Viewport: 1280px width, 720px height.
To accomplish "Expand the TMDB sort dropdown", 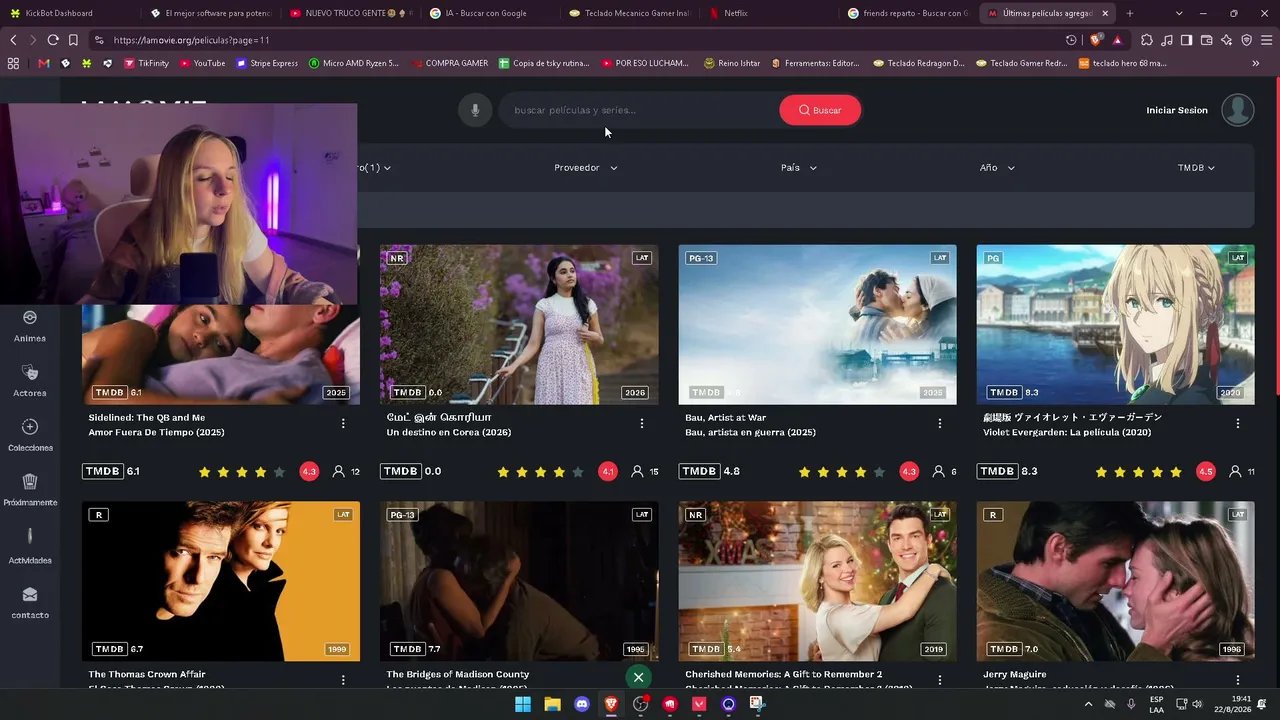I will pyautogui.click(x=1196, y=168).
